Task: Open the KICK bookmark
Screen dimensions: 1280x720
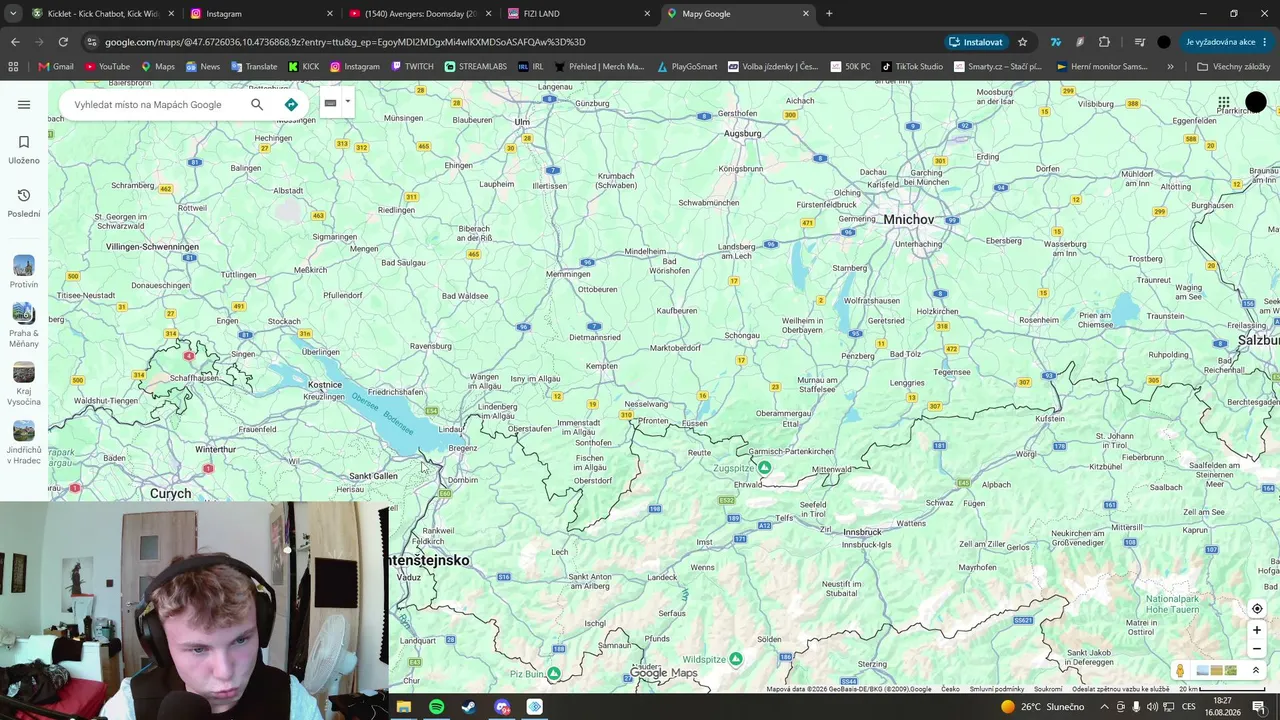Action: pyautogui.click(x=303, y=67)
